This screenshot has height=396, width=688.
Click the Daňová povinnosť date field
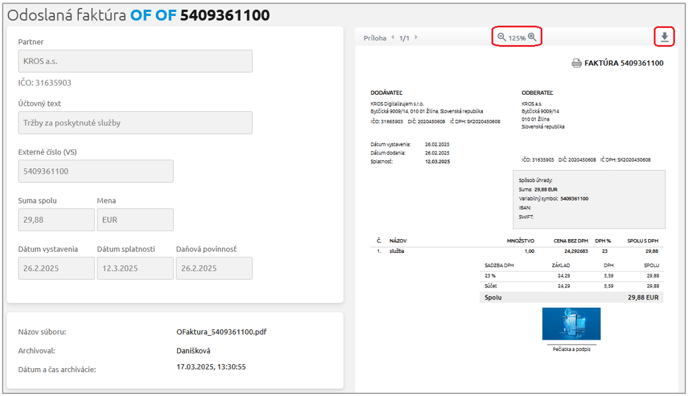click(214, 268)
